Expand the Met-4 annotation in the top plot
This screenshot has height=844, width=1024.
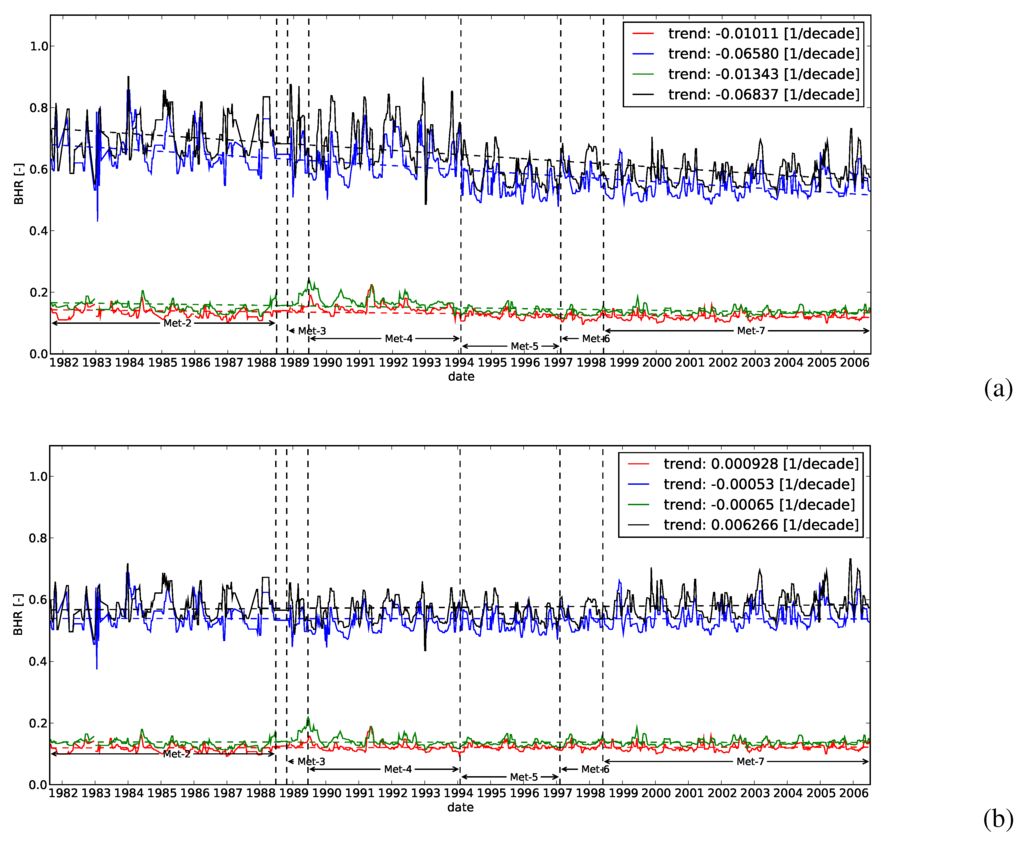point(397,338)
